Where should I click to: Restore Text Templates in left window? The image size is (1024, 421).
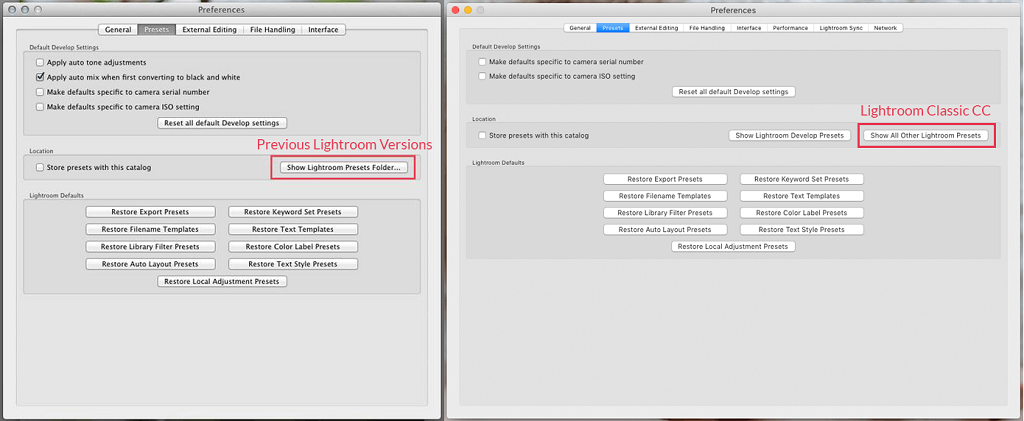[293, 230]
